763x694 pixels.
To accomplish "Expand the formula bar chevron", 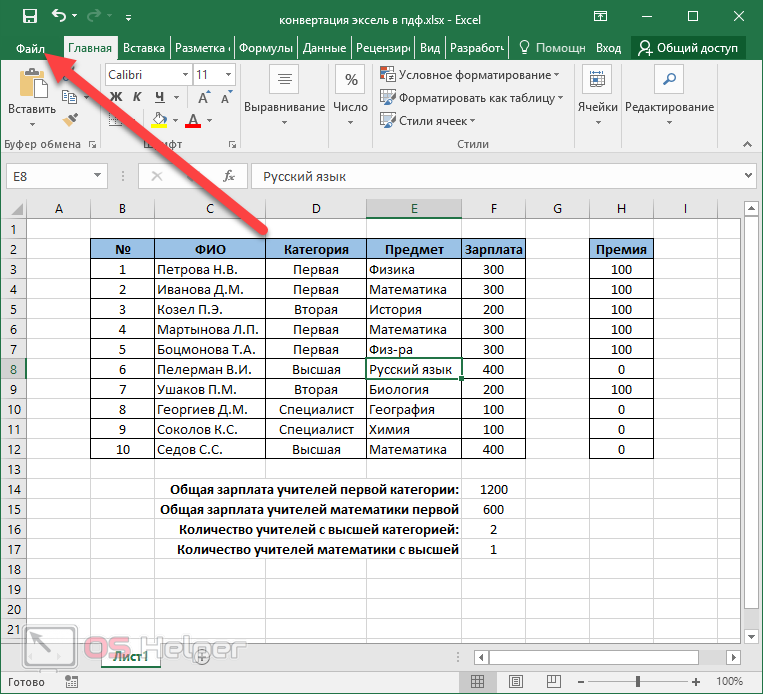I will click(748, 176).
